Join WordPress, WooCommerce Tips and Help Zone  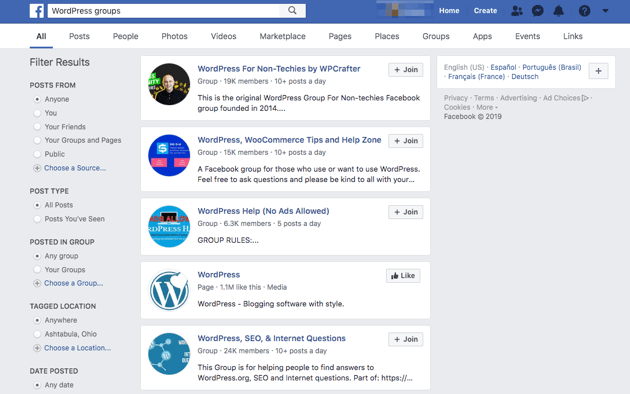click(405, 141)
